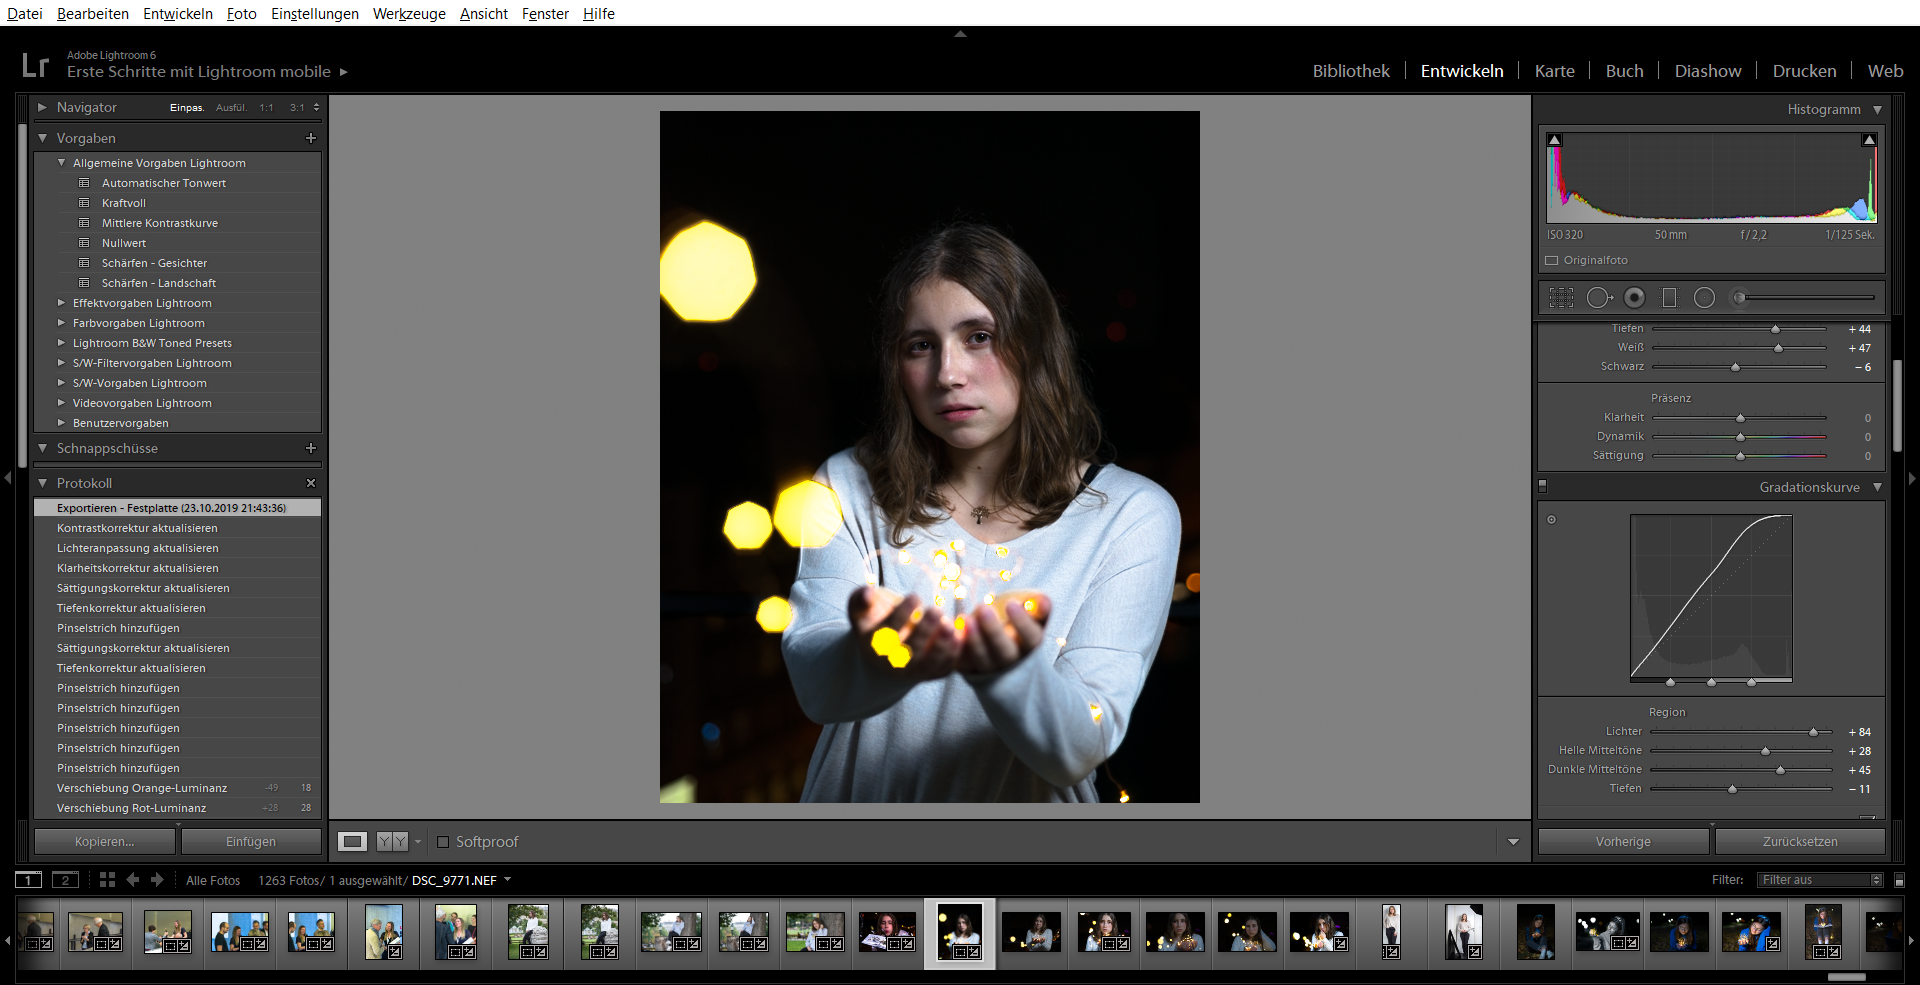Screen dimensions: 1920x985
Task: Toggle the Gradationskurve panel on/off switch
Action: tap(1542, 487)
